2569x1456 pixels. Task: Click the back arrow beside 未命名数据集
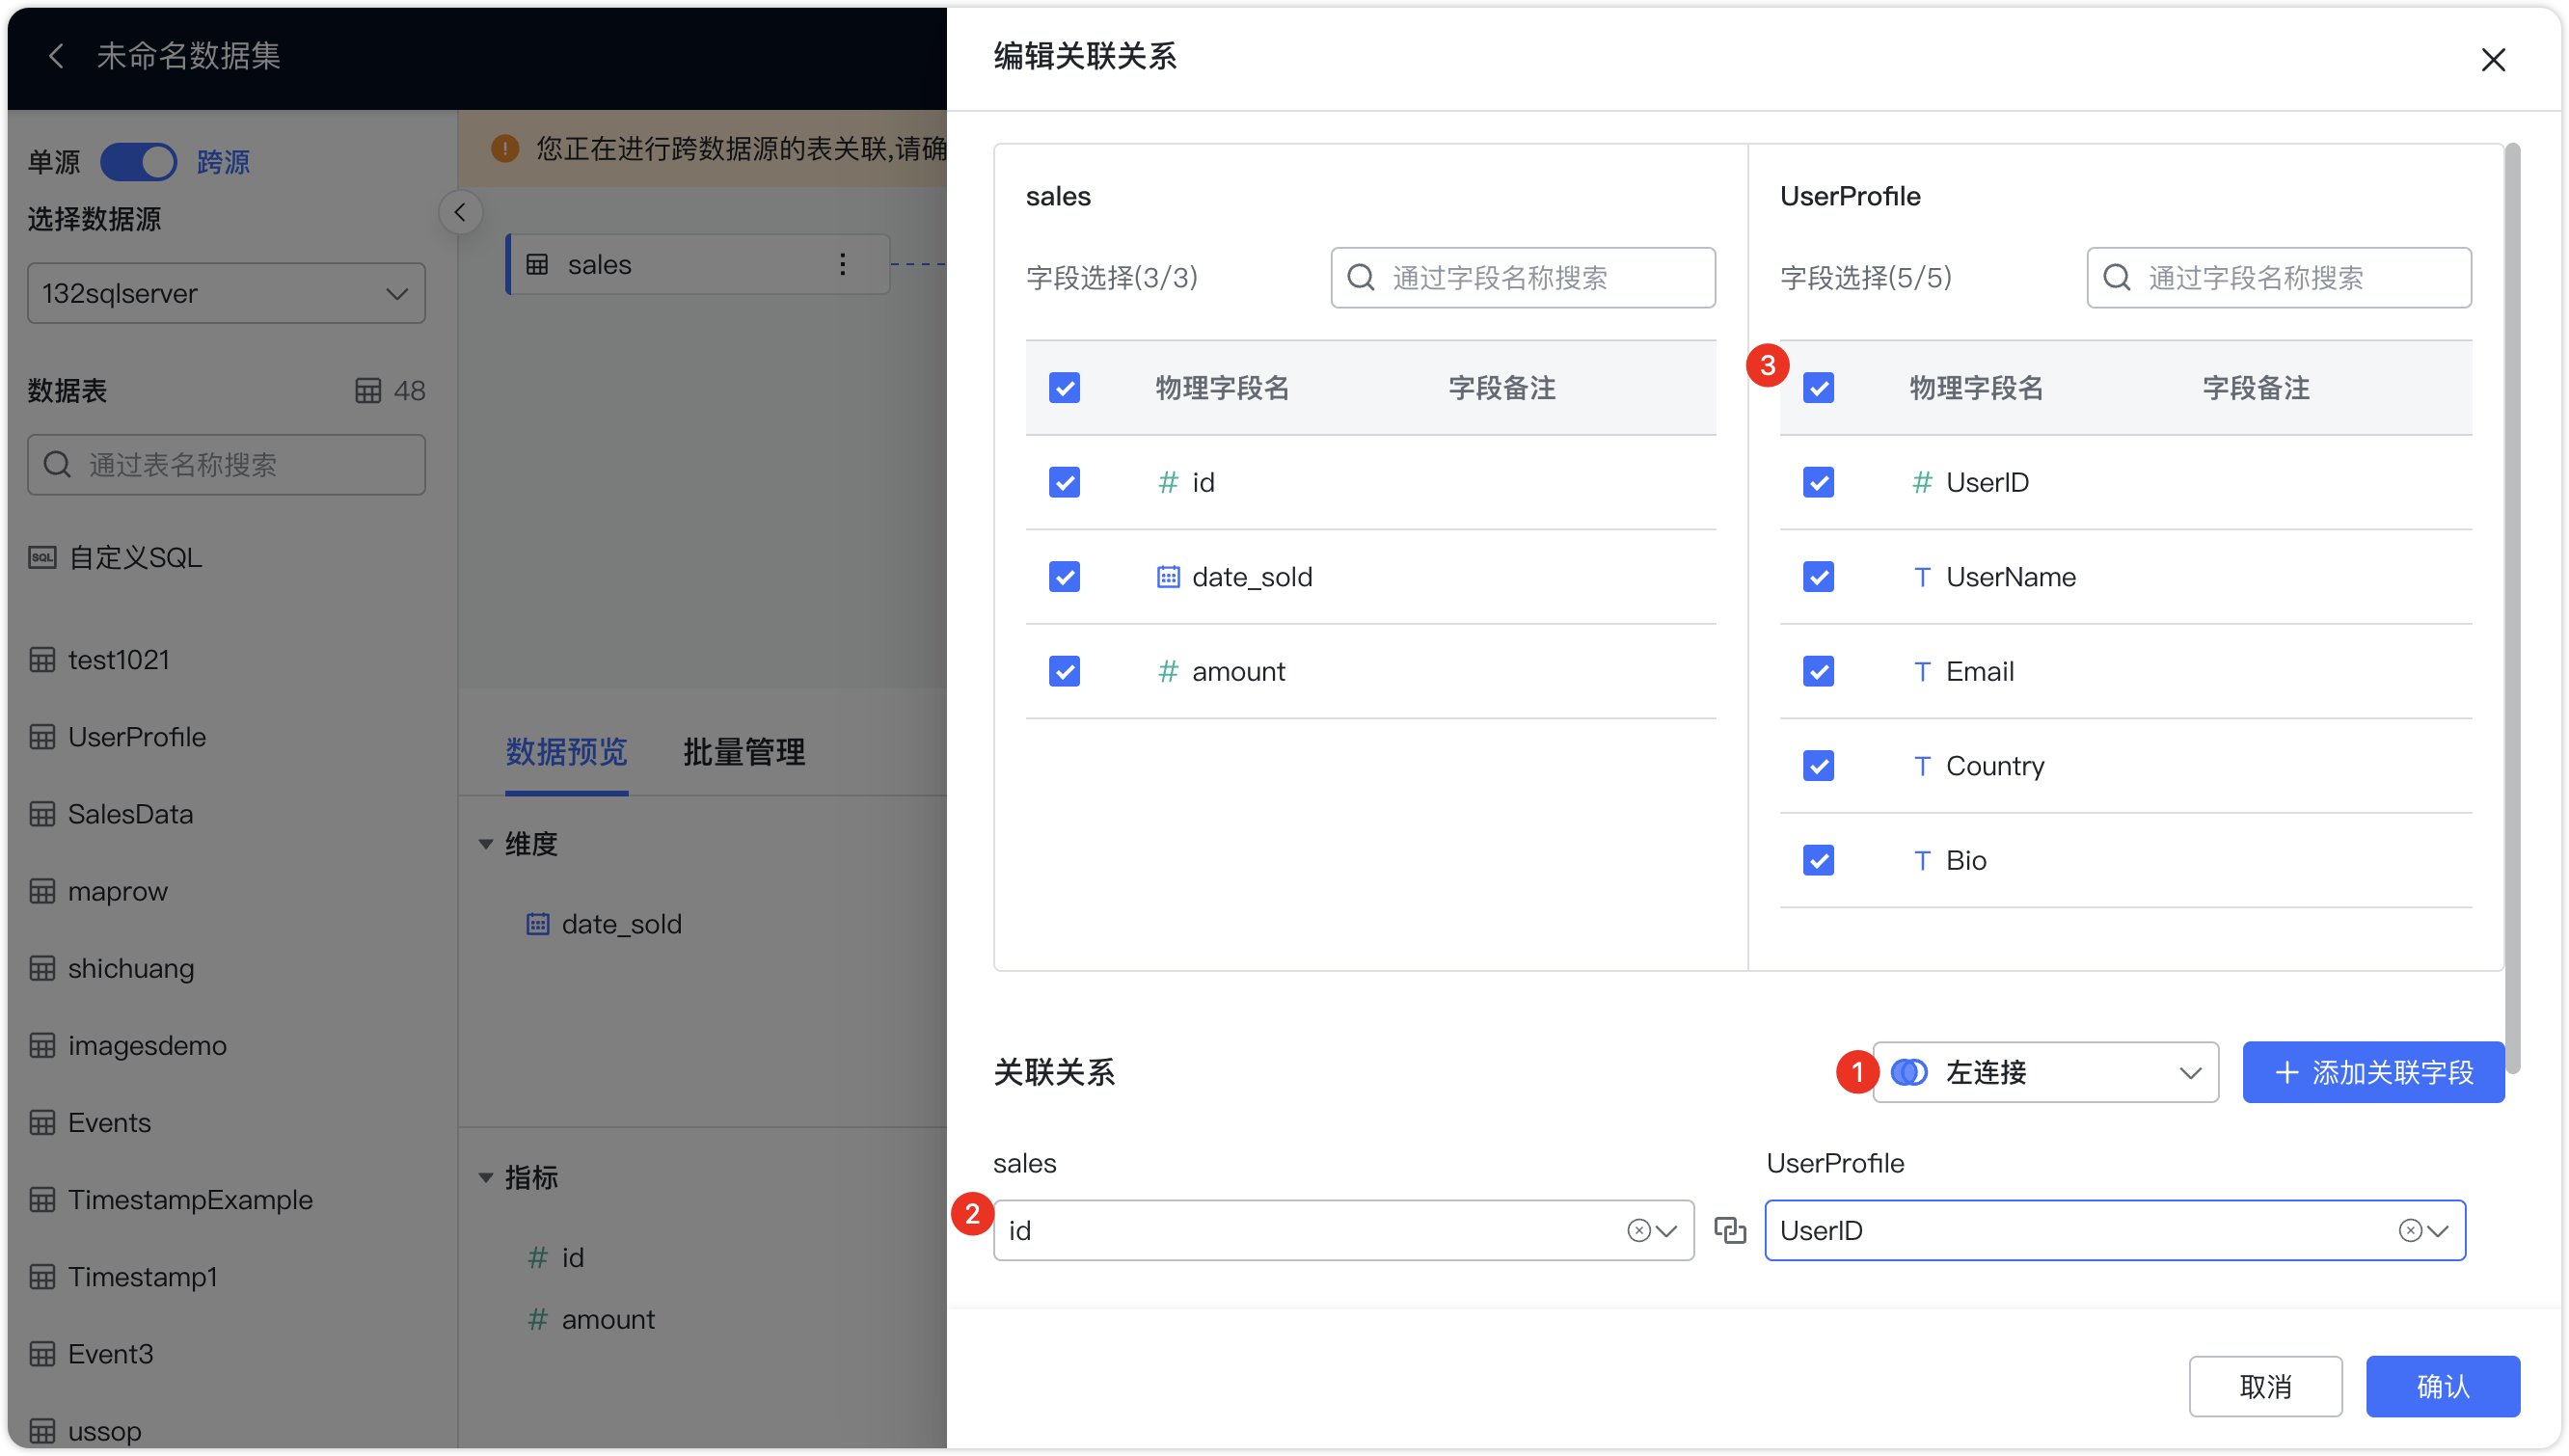tap(56, 56)
